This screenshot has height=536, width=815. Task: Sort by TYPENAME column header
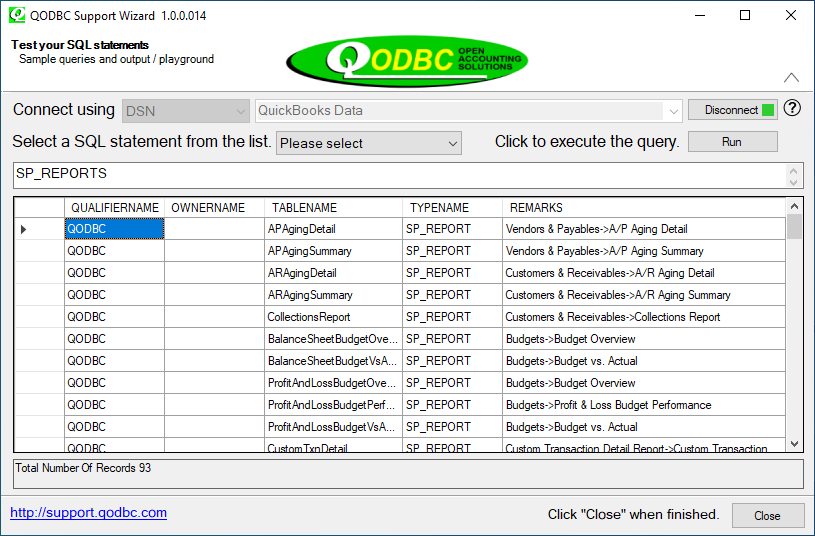click(x=452, y=207)
